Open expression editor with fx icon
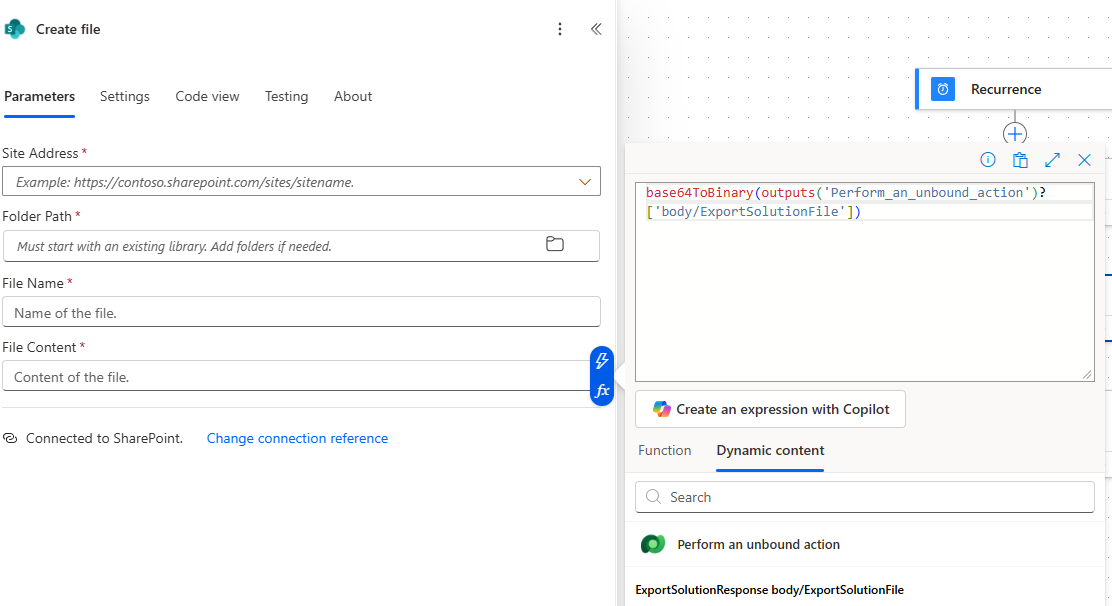The image size is (1112, 606). 601,391
